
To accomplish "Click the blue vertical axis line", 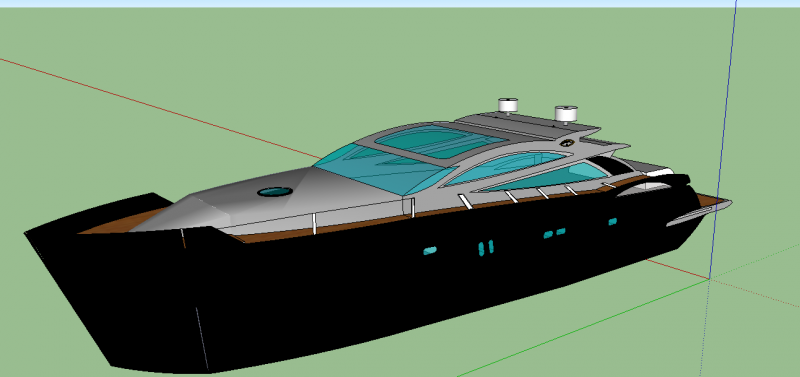I will click(723, 138).
